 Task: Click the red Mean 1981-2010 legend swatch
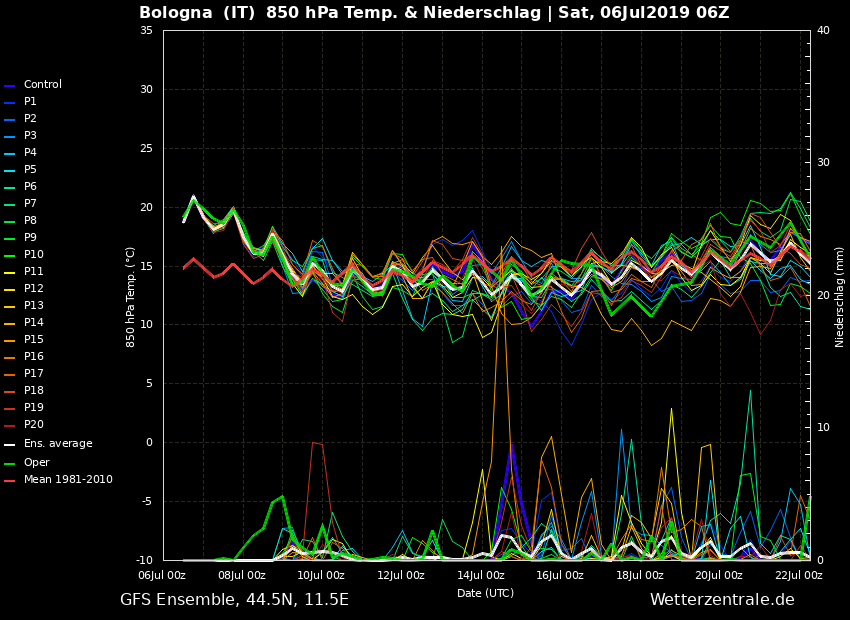[x=10, y=480]
